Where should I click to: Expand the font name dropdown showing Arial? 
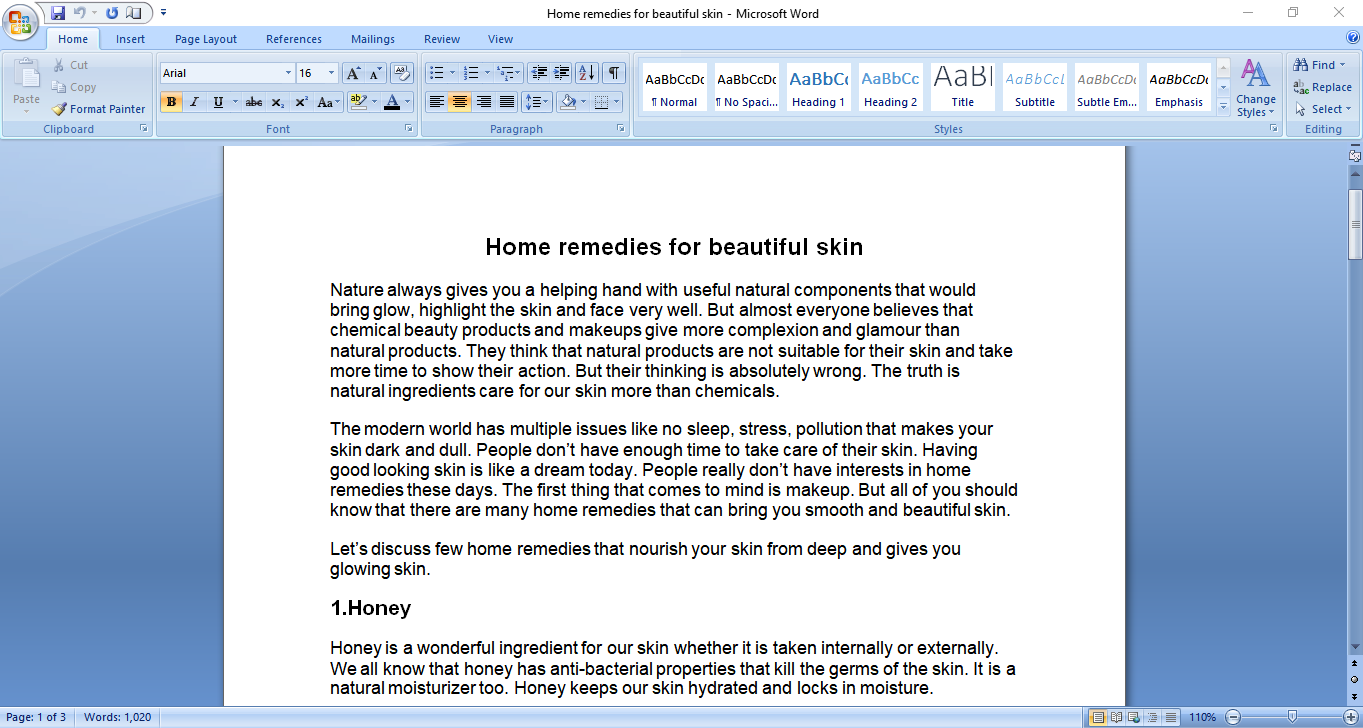point(288,73)
